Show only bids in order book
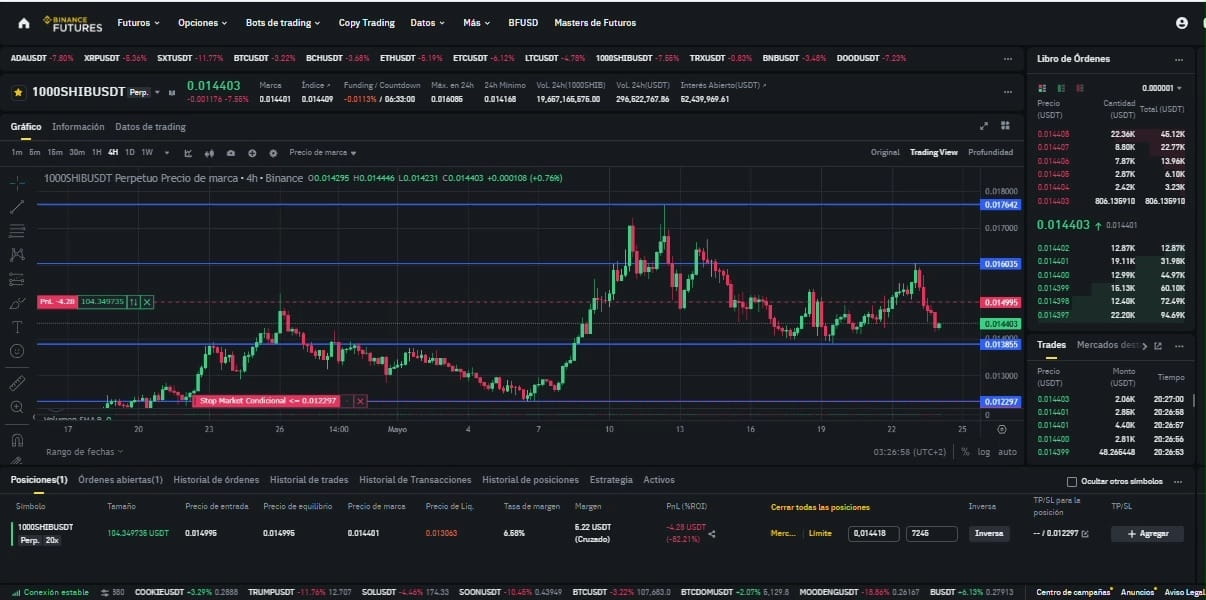 point(1061,88)
